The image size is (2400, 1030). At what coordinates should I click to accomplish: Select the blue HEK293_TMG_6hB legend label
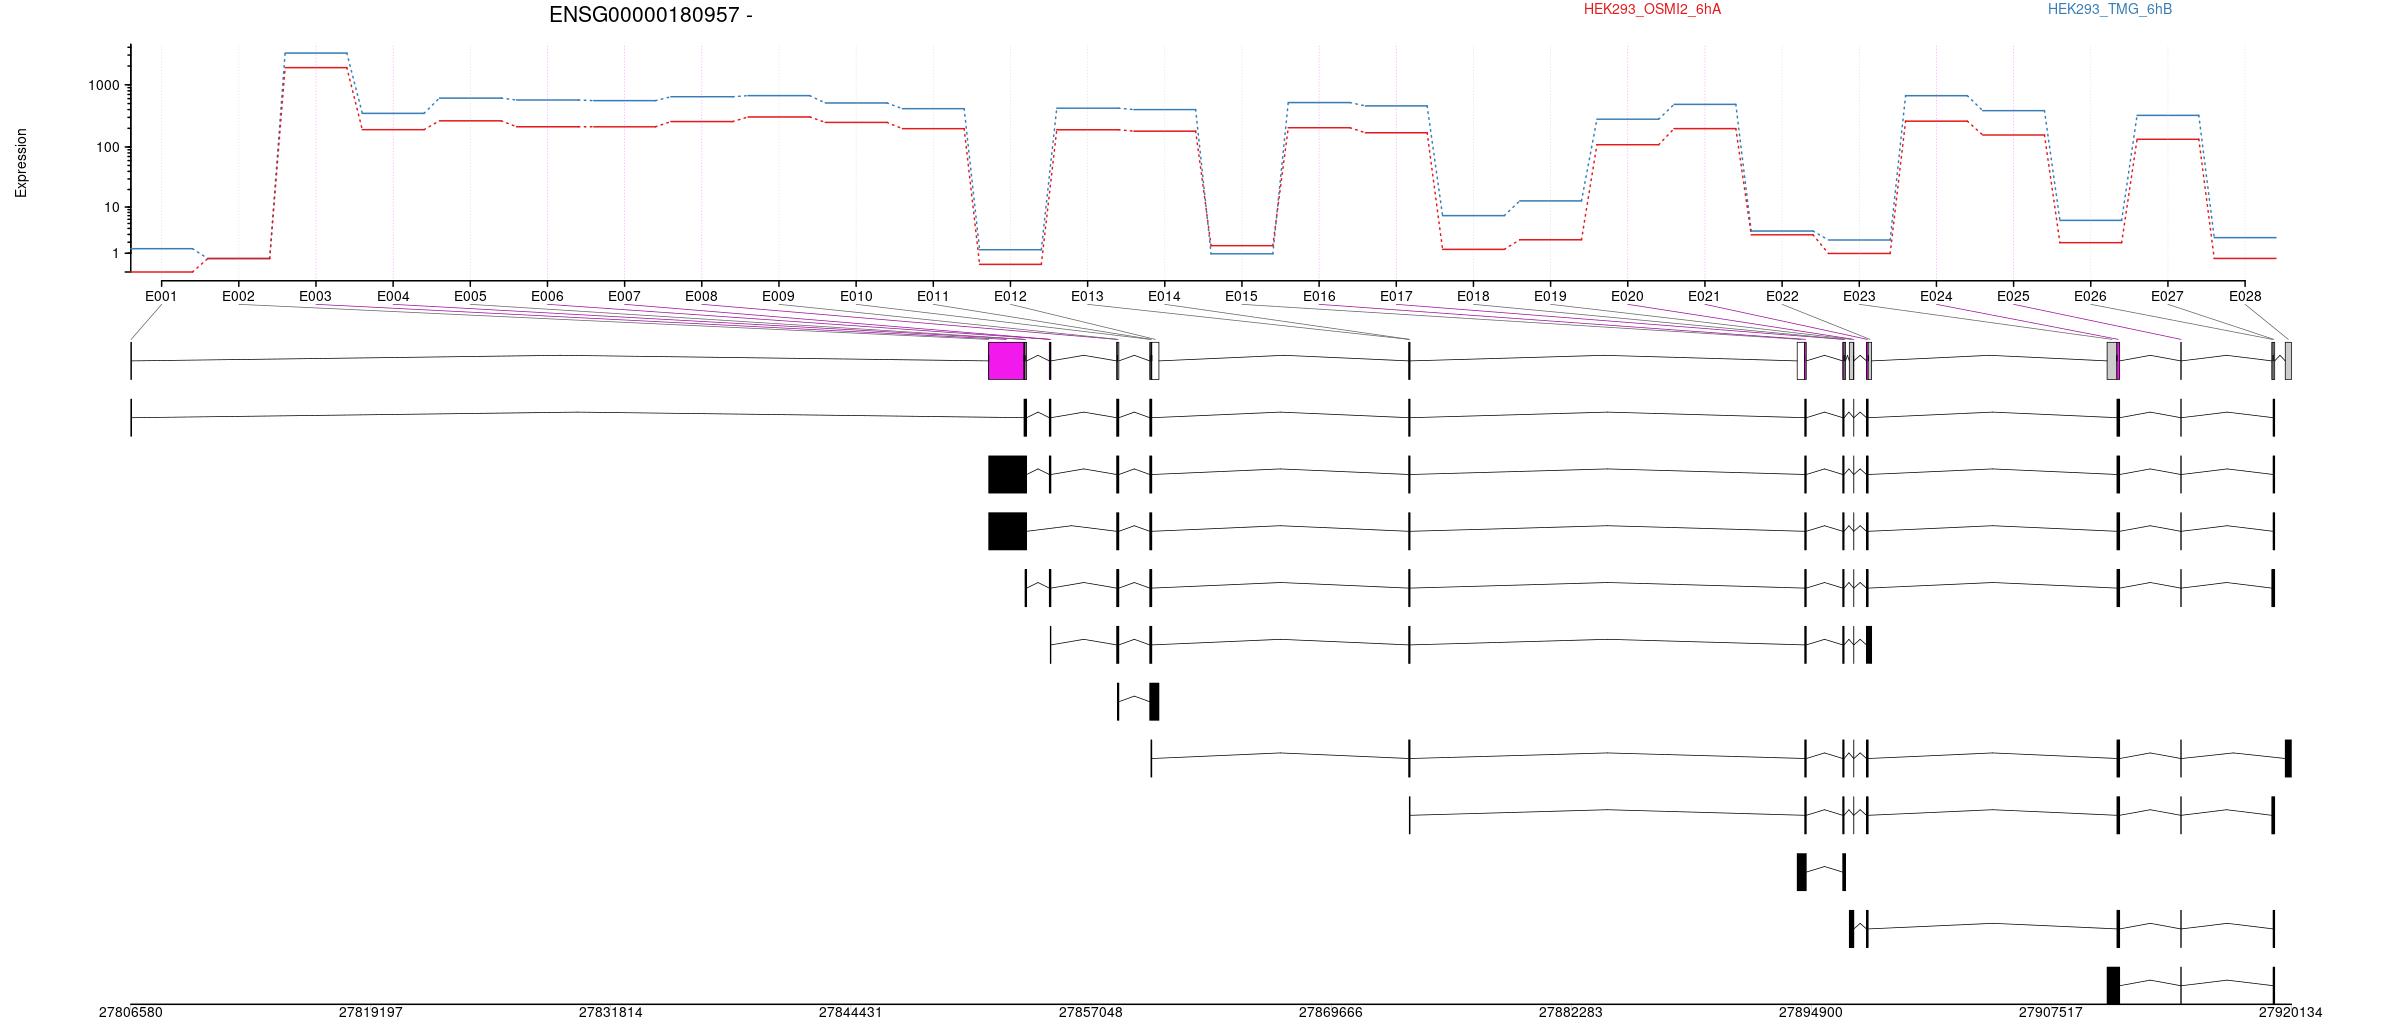click(x=2110, y=9)
